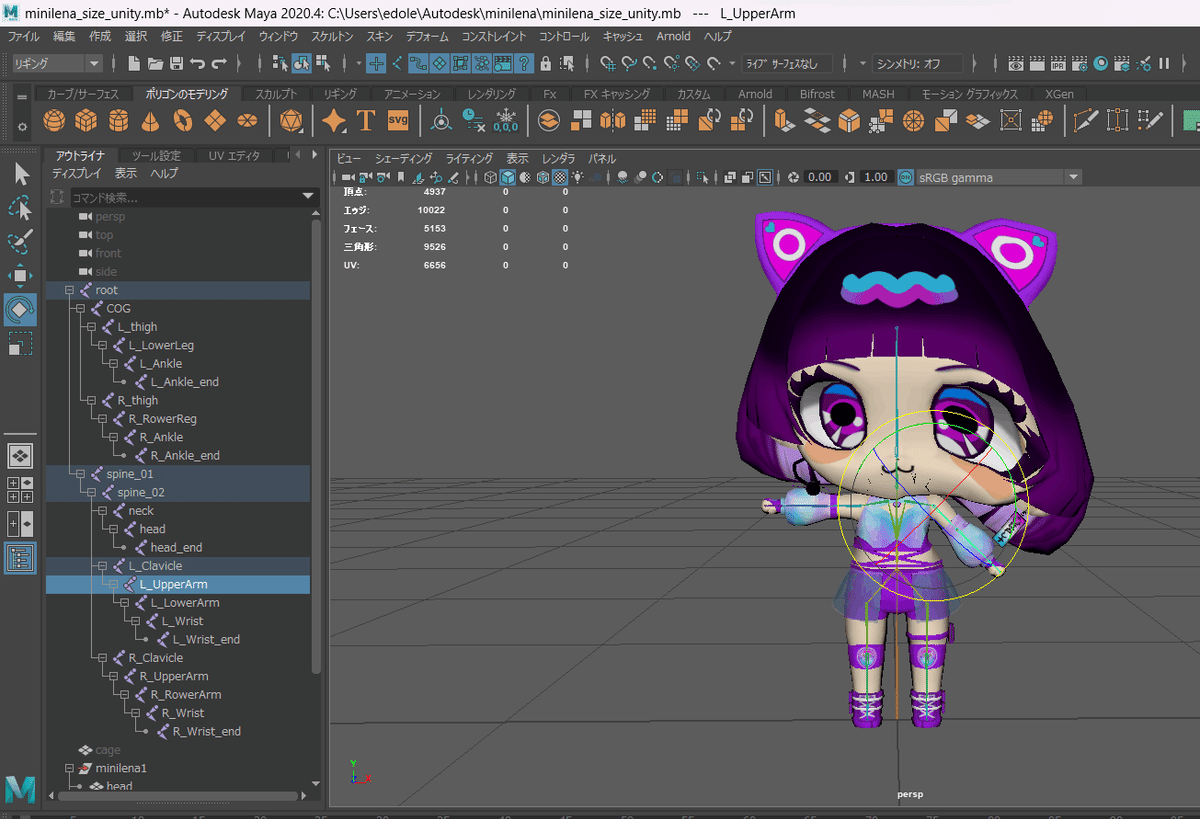Click the Multi-Cut tool shelf icon

pyautogui.click(x=1085, y=121)
